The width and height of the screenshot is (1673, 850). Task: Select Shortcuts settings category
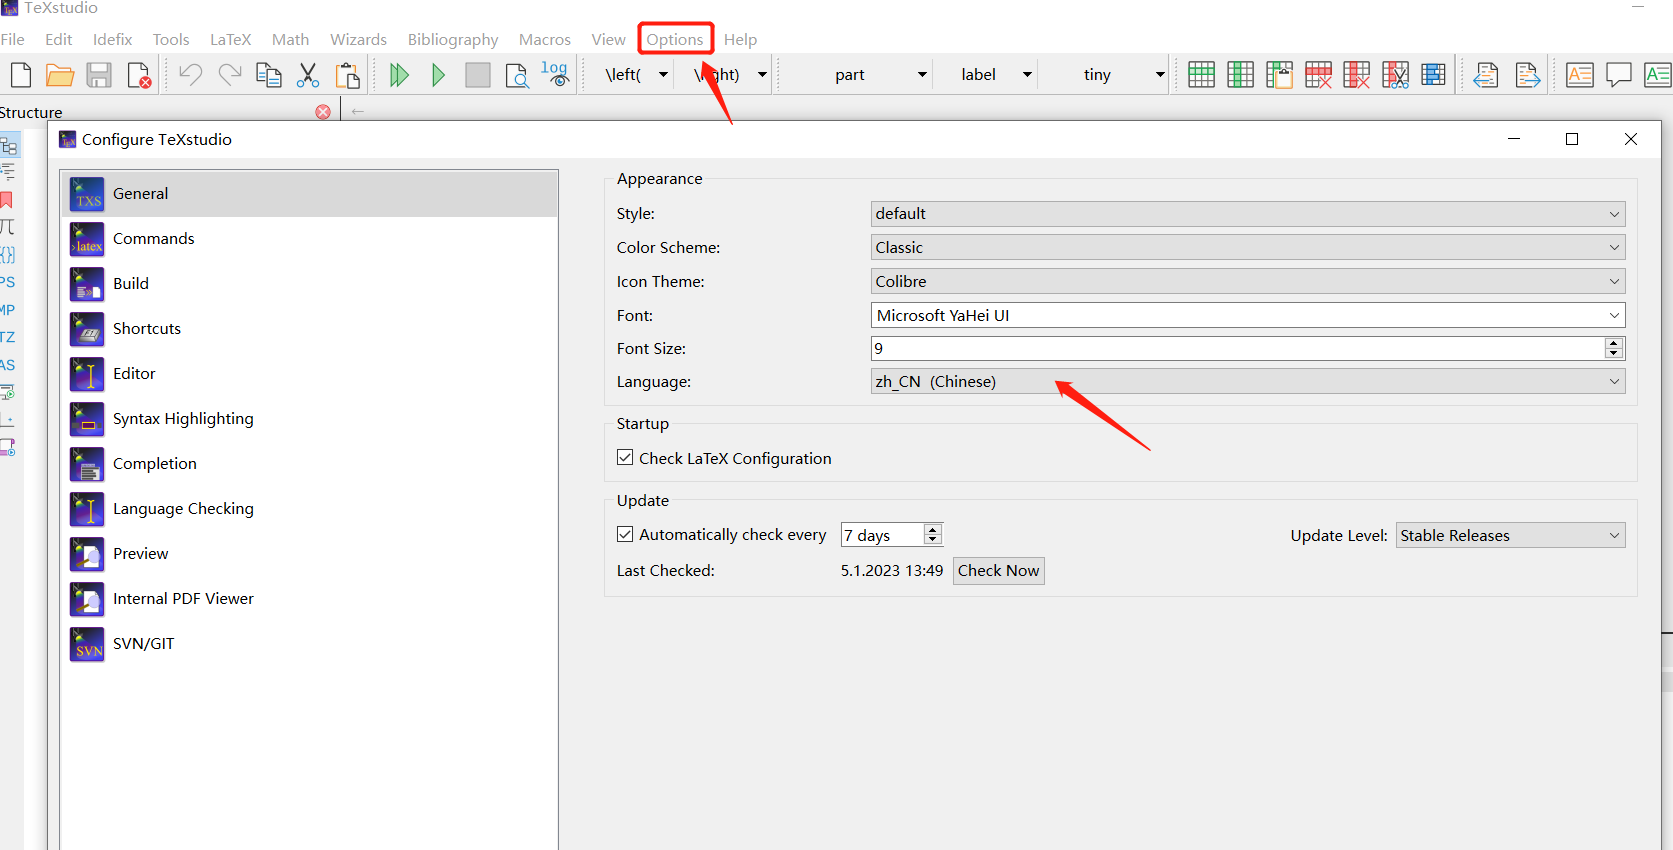(x=309, y=329)
